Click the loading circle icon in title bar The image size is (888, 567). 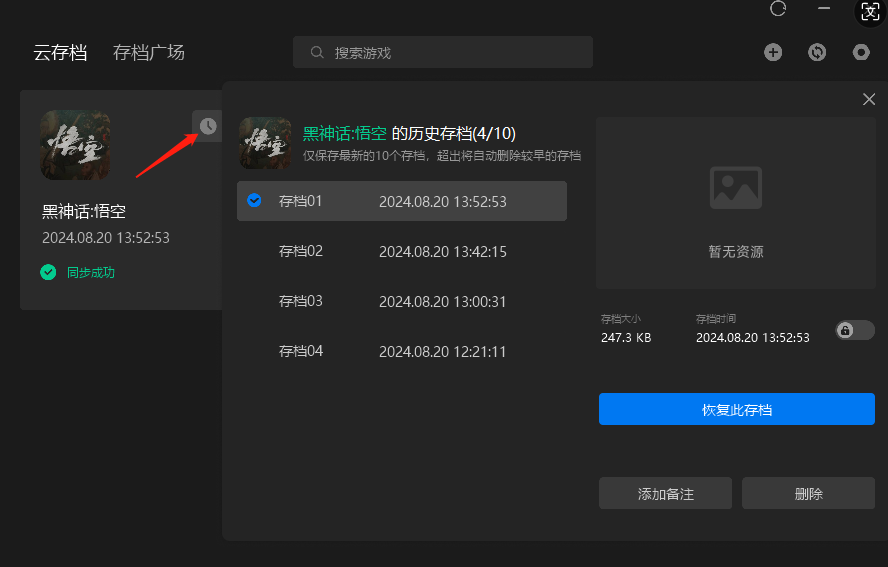pyautogui.click(x=778, y=9)
